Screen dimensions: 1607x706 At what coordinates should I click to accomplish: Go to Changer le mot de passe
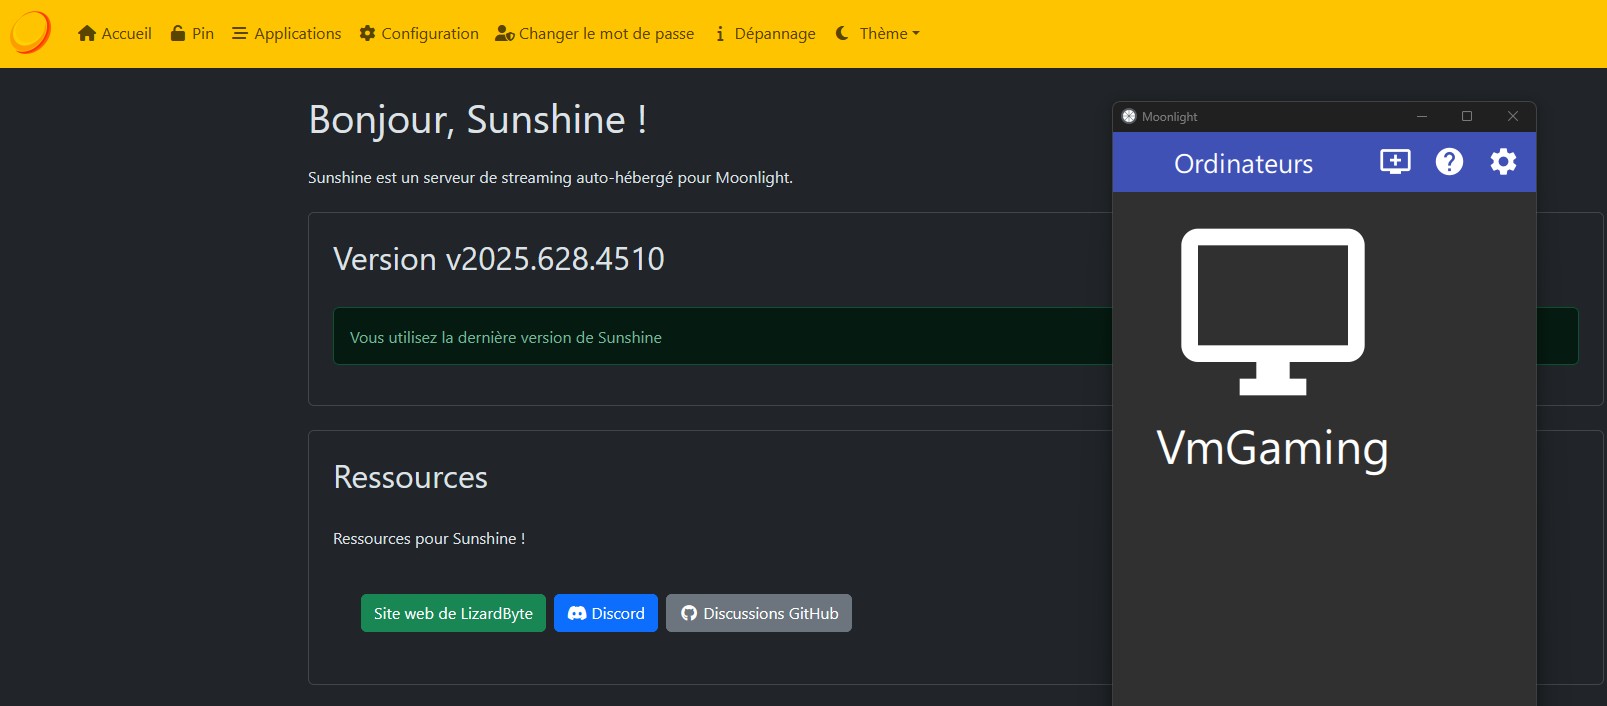595,34
